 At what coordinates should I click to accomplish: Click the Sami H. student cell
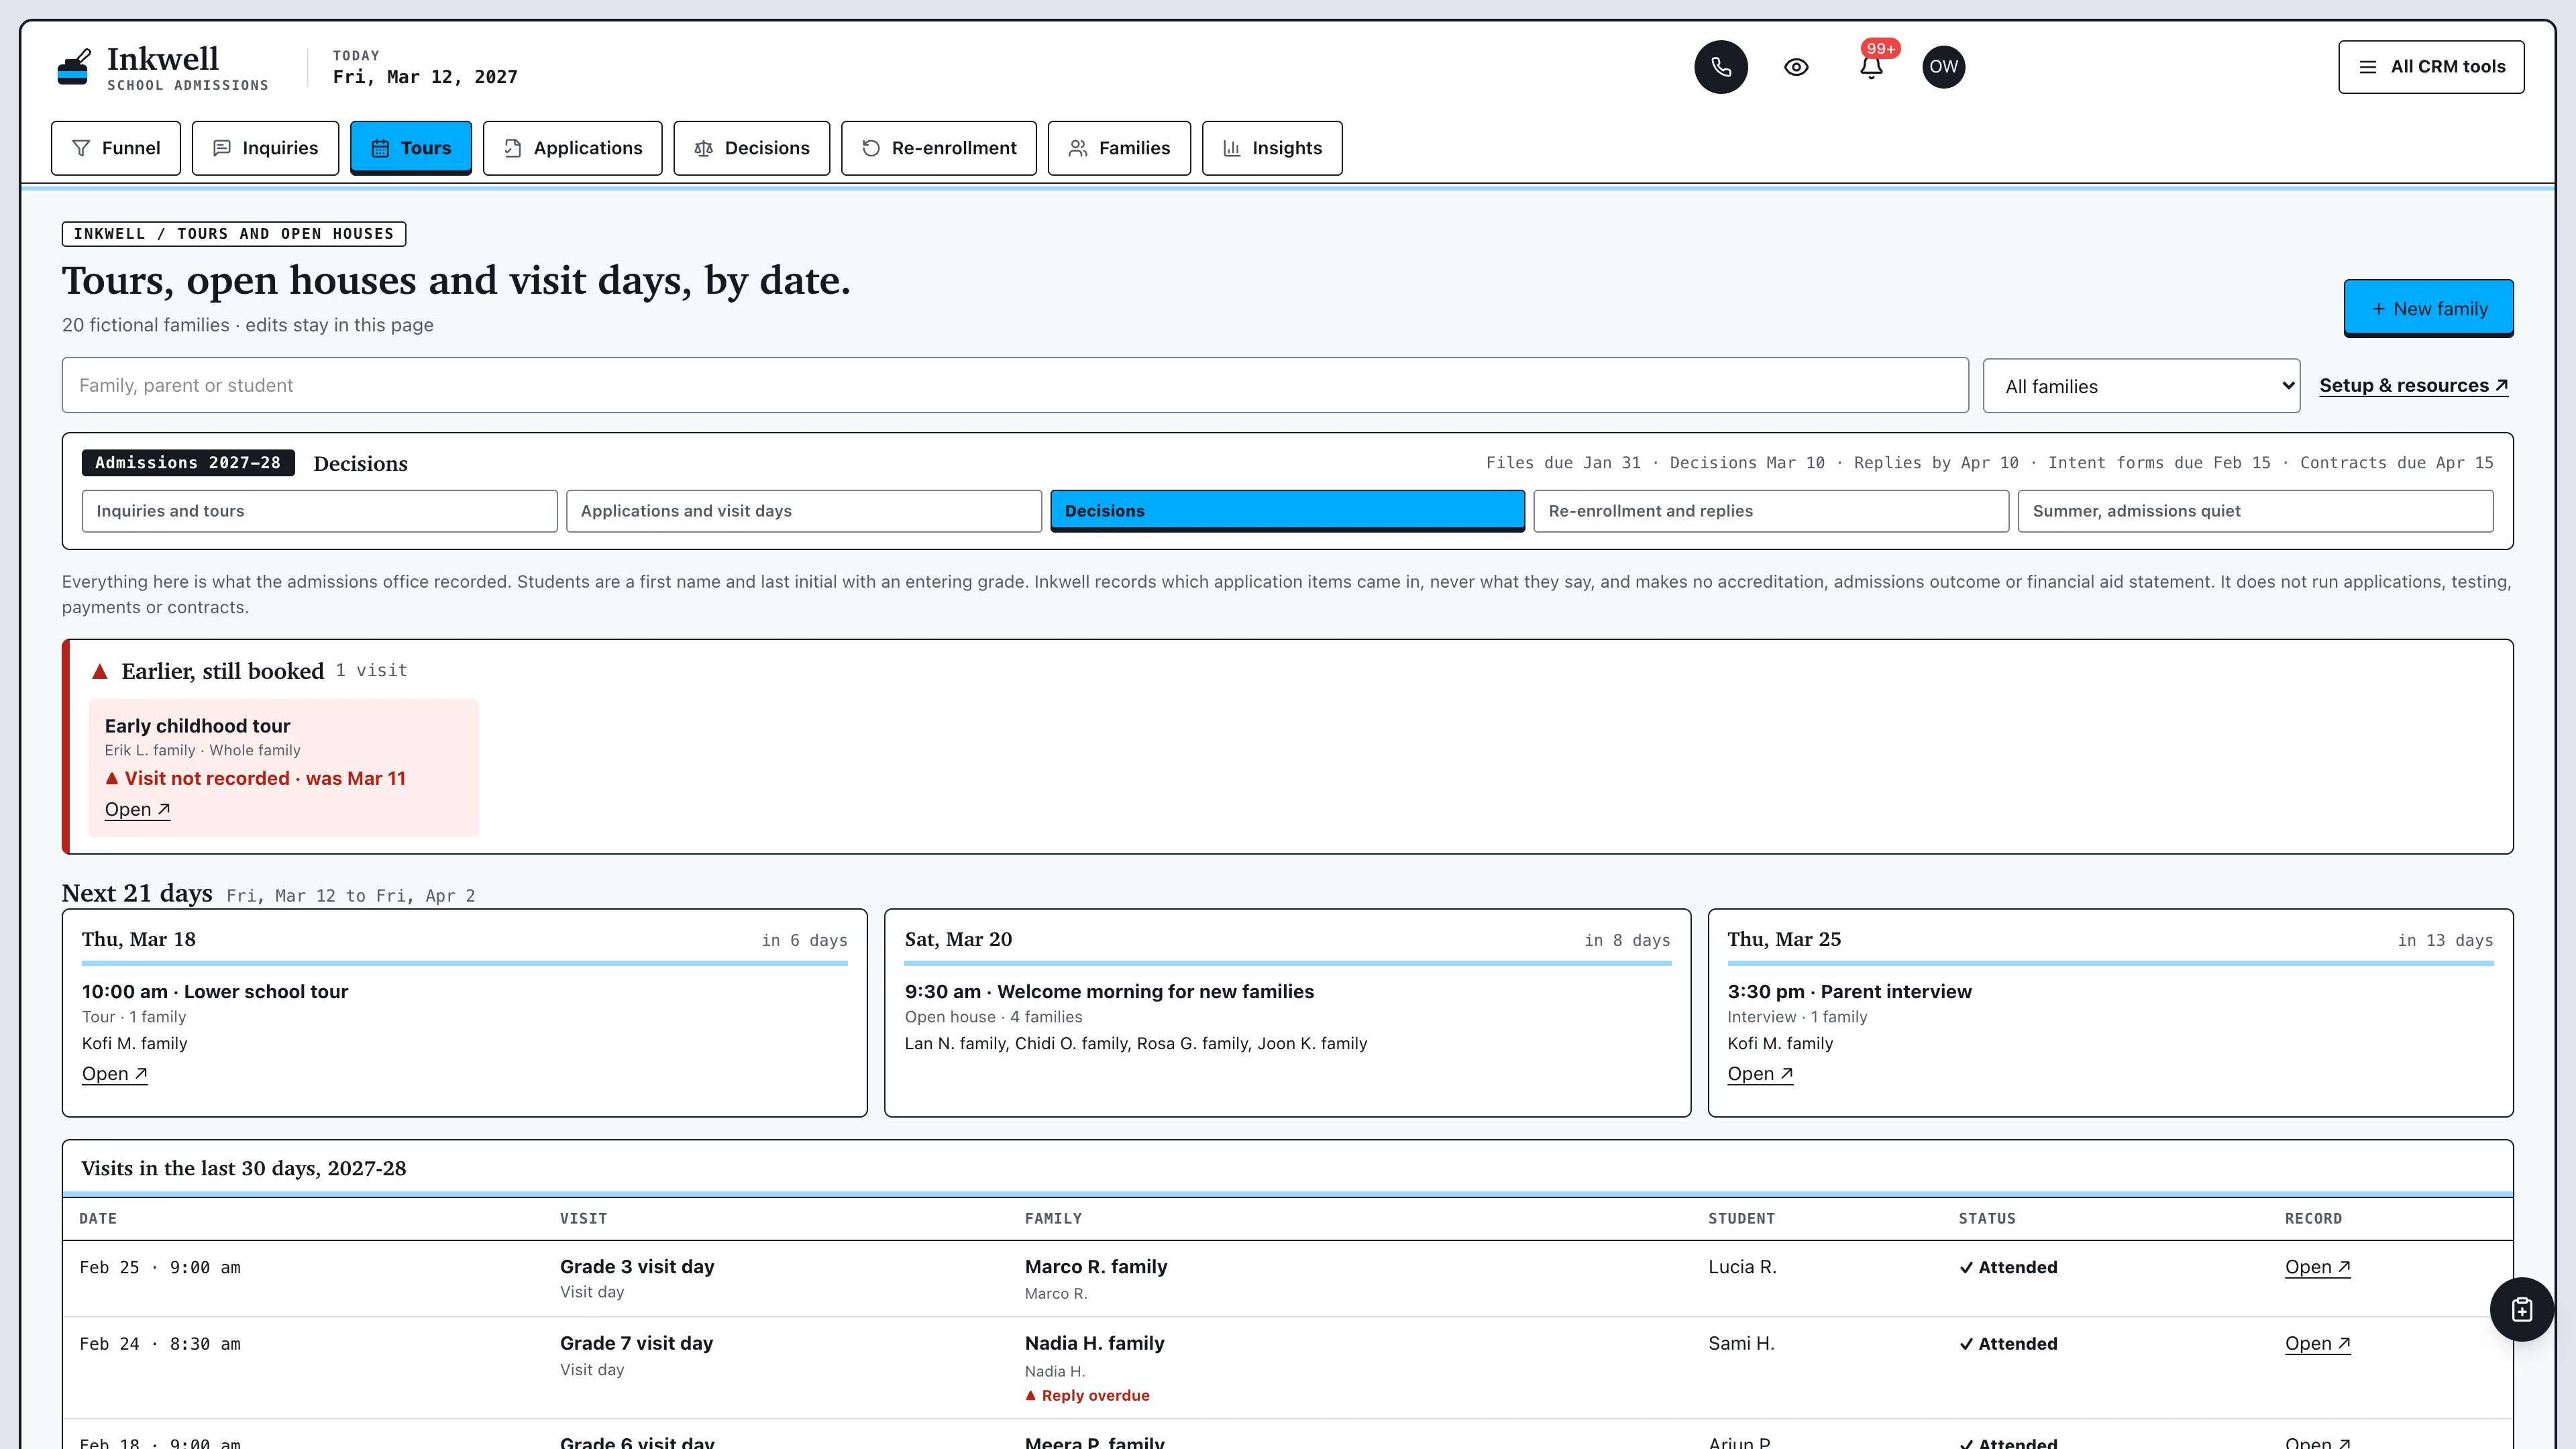coord(1741,1344)
